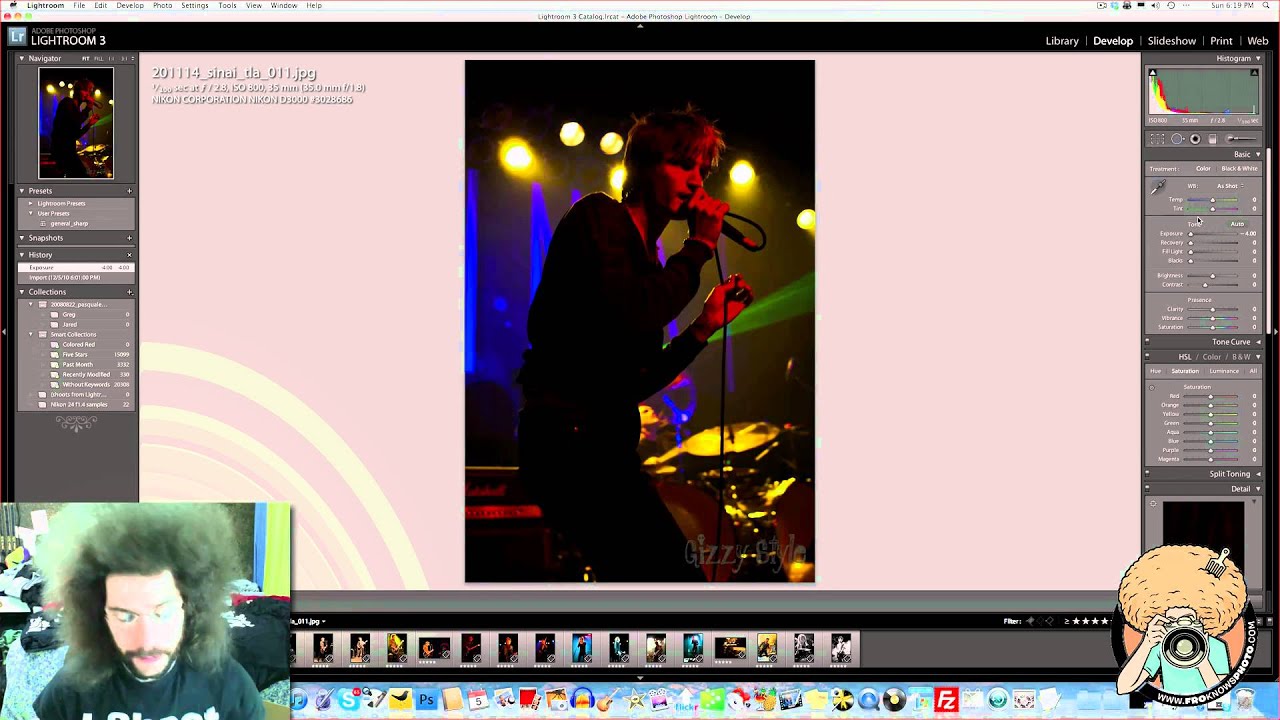This screenshot has height=720, width=1280.
Task: Switch to the Library module
Action: pyautogui.click(x=1062, y=41)
